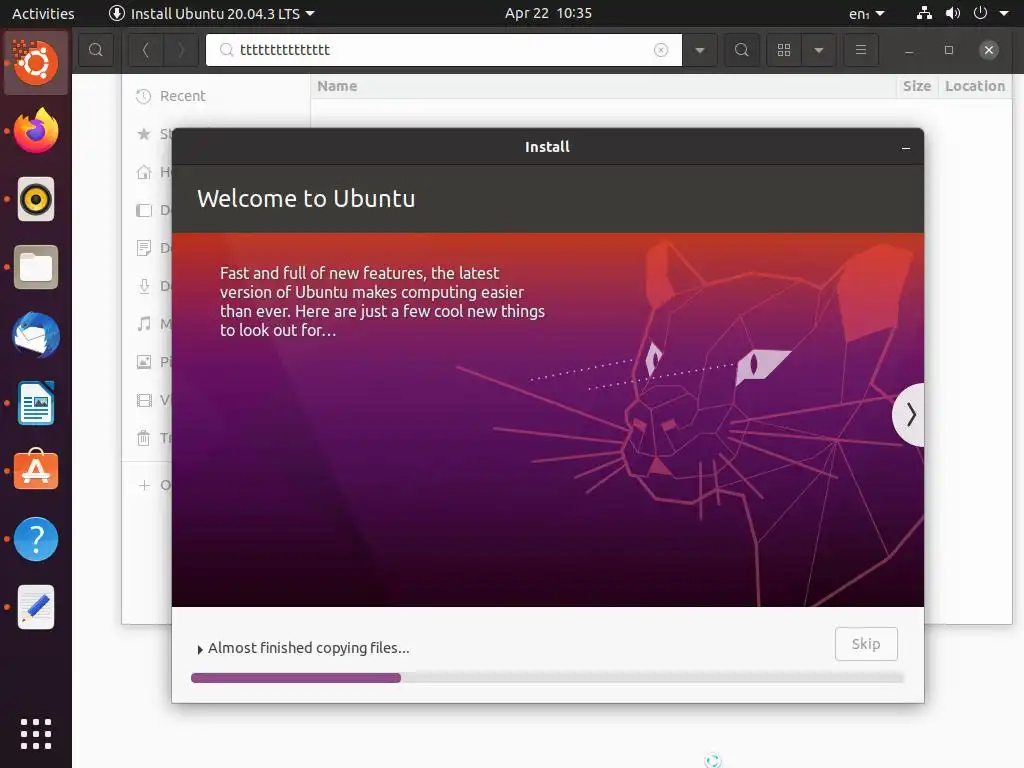
Task: Open search options dropdown in Files
Action: click(x=699, y=50)
